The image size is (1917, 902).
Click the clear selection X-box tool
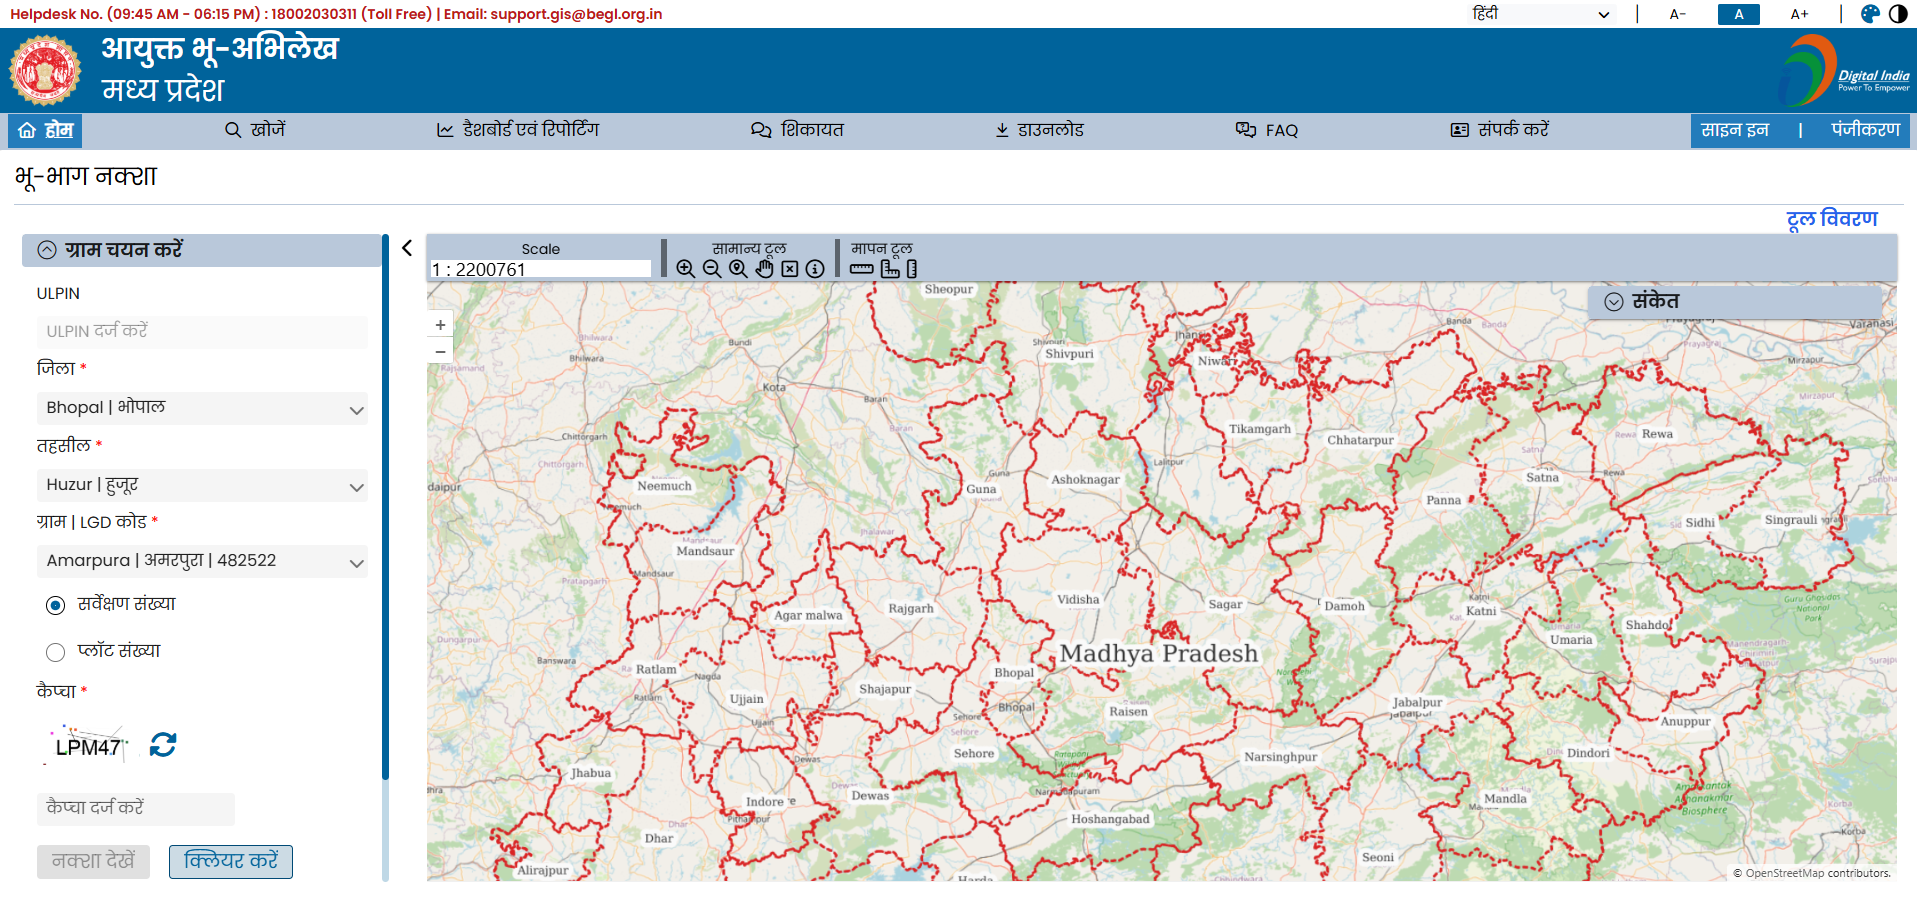tap(790, 269)
